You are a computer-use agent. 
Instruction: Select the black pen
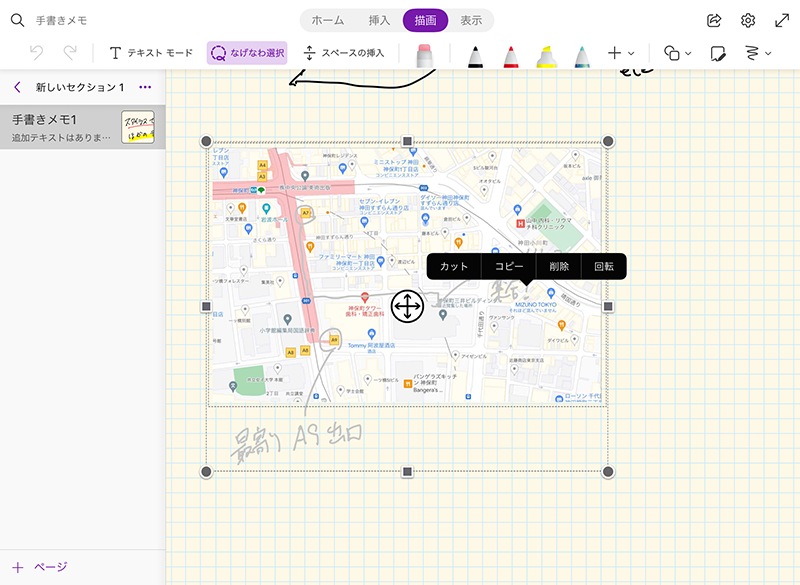pyautogui.click(x=475, y=56)
